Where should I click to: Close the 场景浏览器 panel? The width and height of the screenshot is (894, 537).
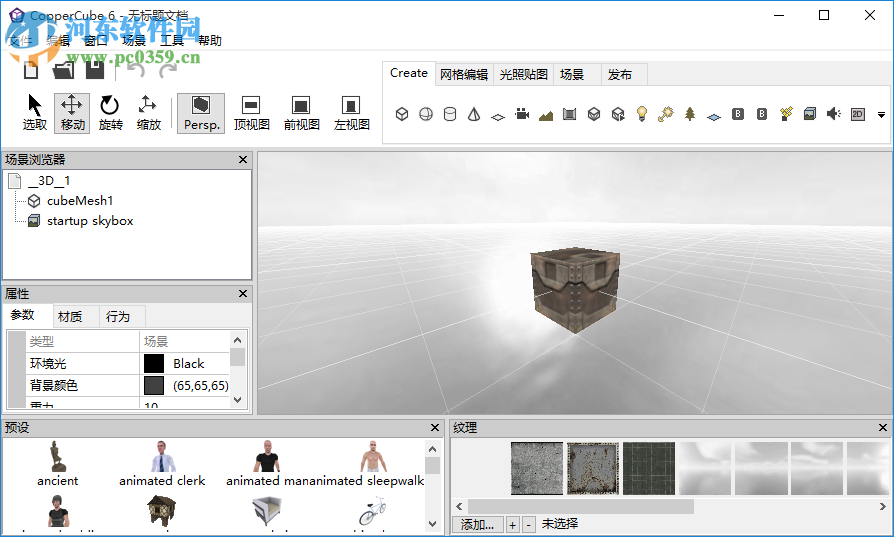[243, 160]
